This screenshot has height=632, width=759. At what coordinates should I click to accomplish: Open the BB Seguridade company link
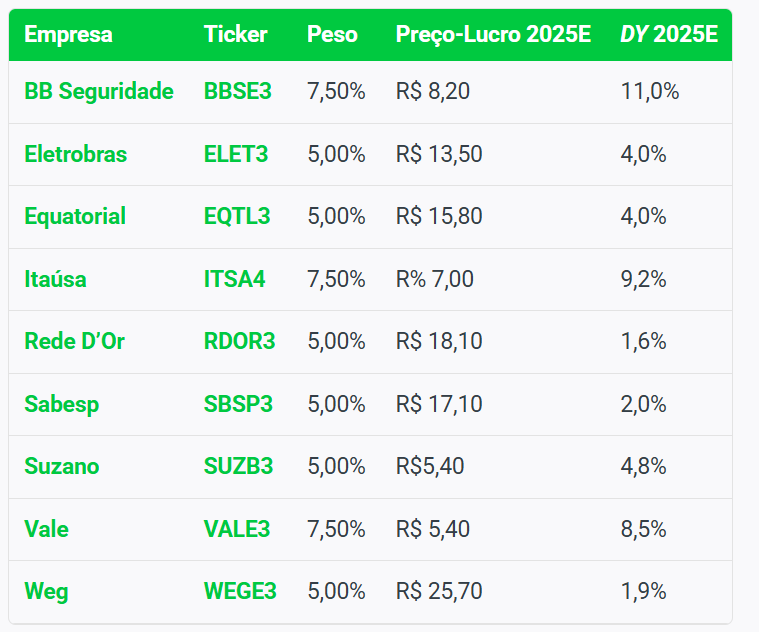99,91
